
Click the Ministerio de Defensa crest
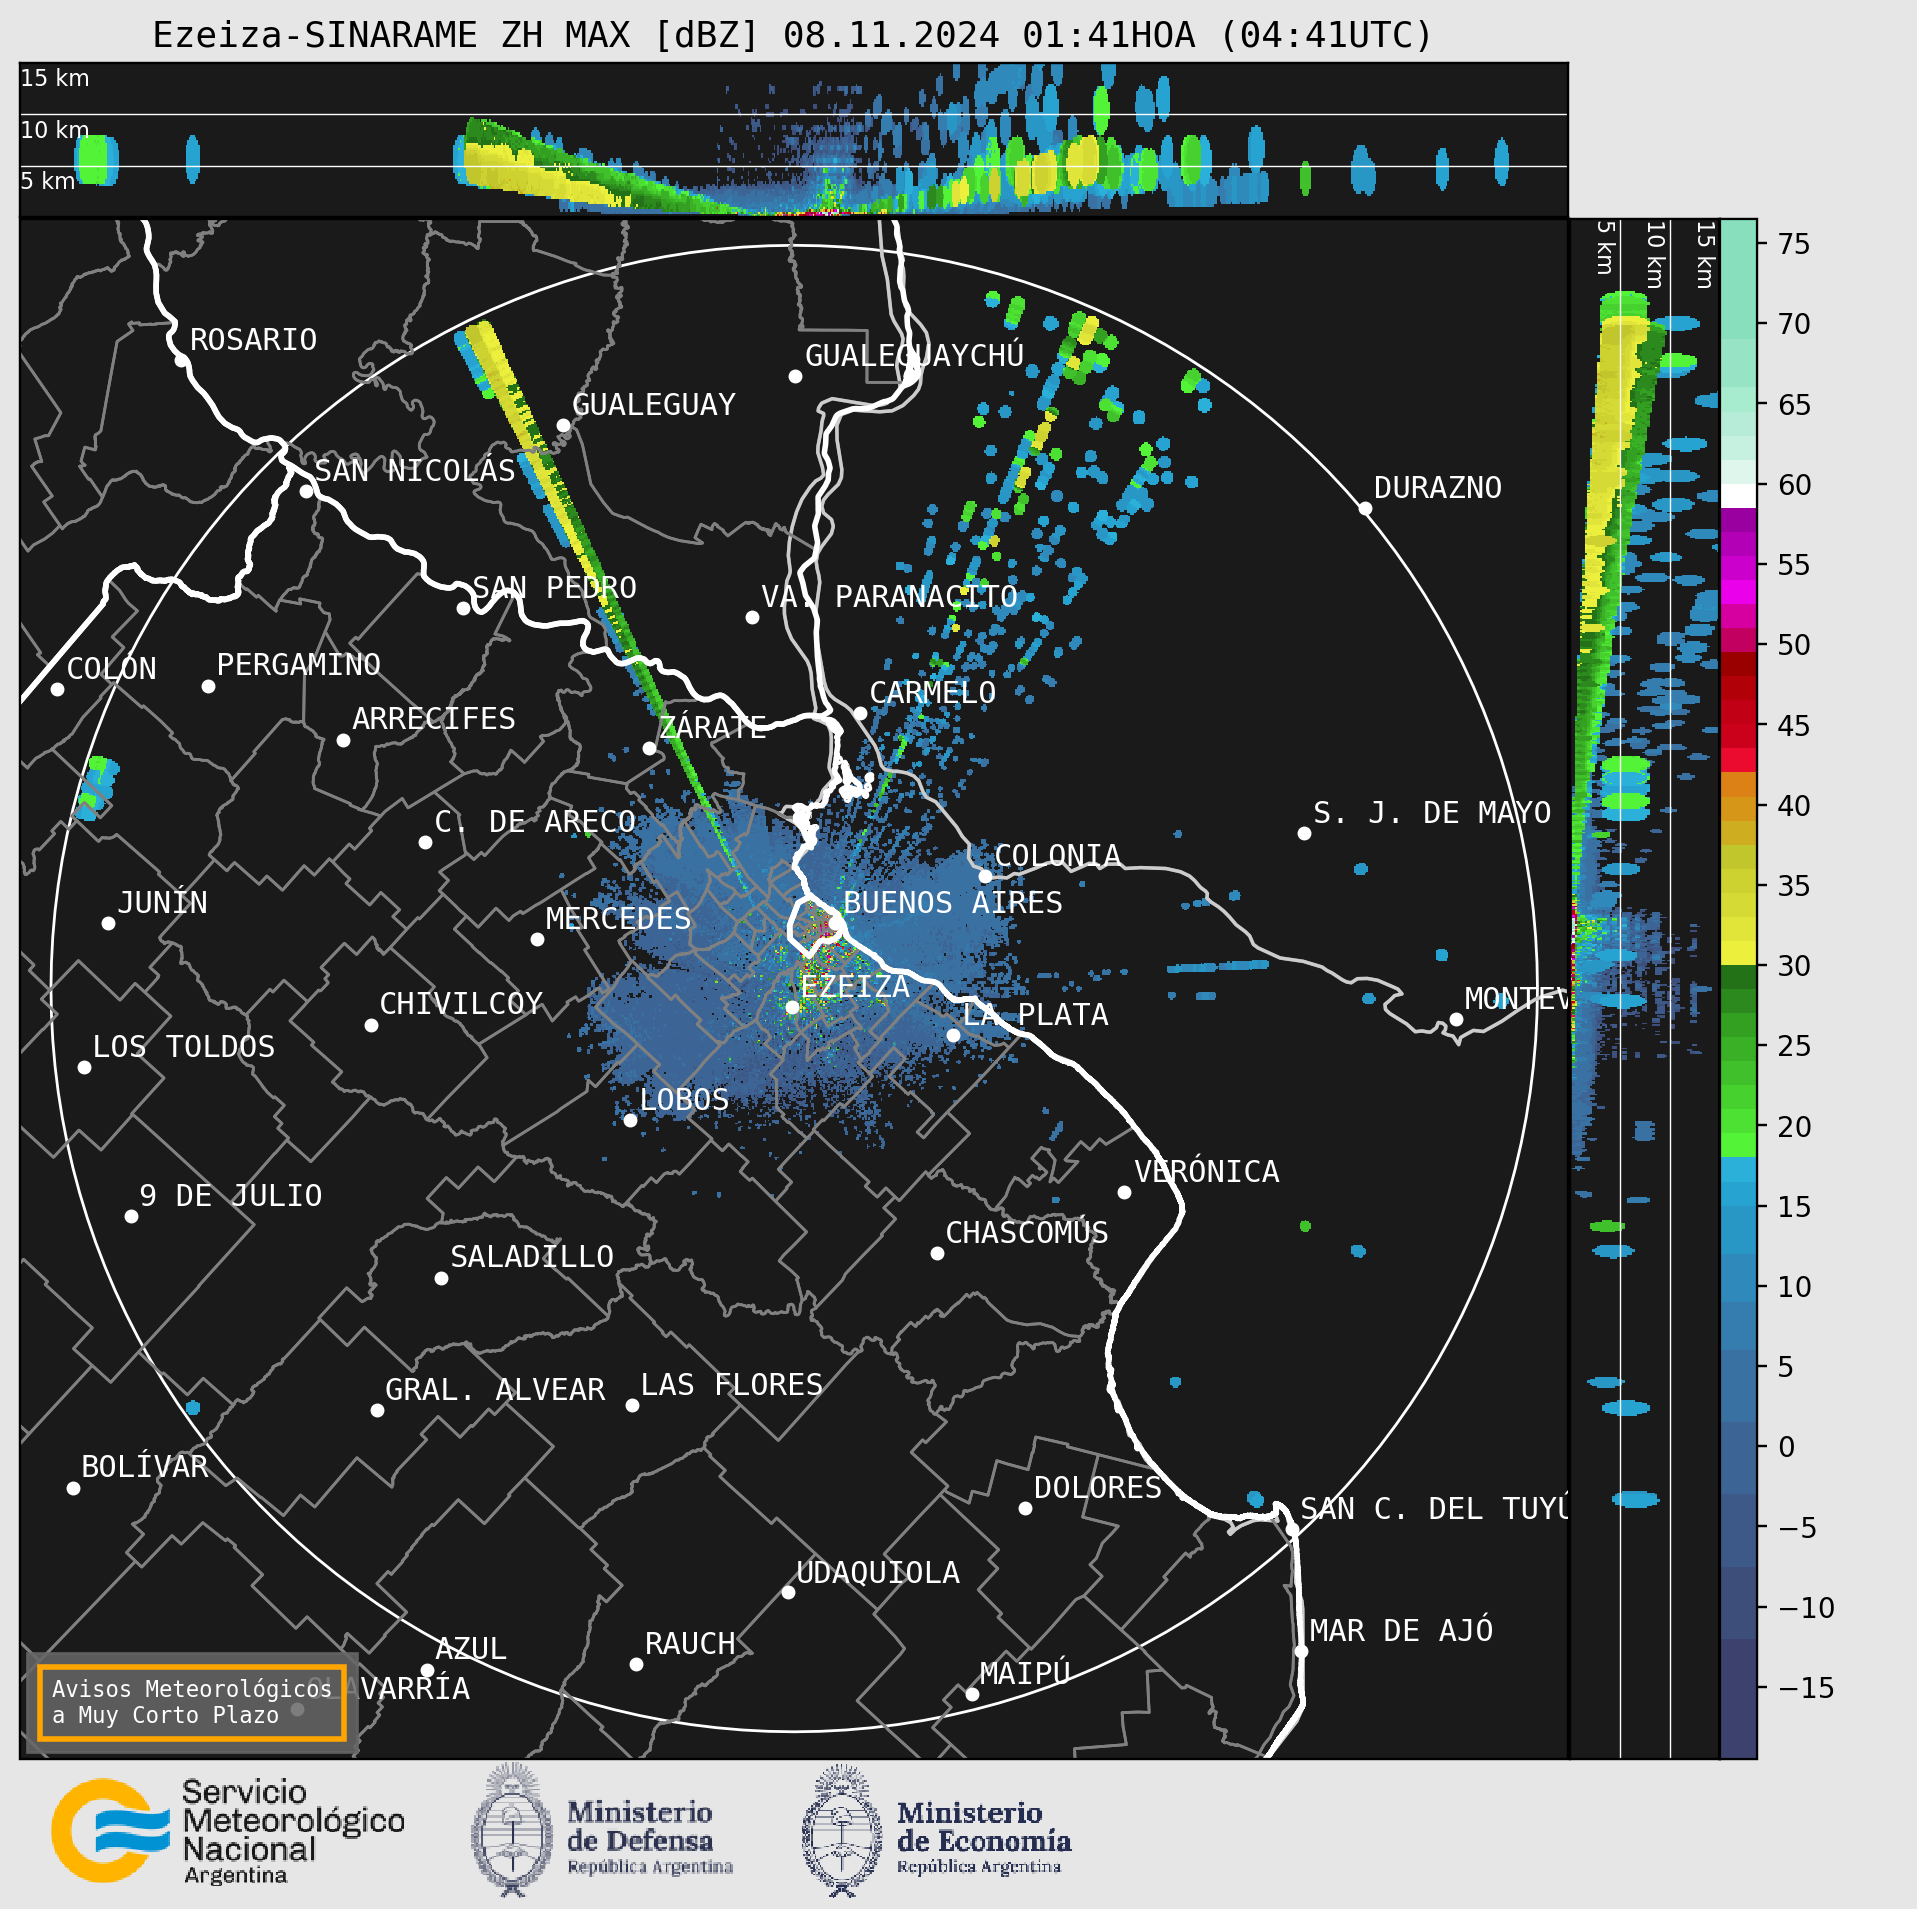tap(512, 1830)
